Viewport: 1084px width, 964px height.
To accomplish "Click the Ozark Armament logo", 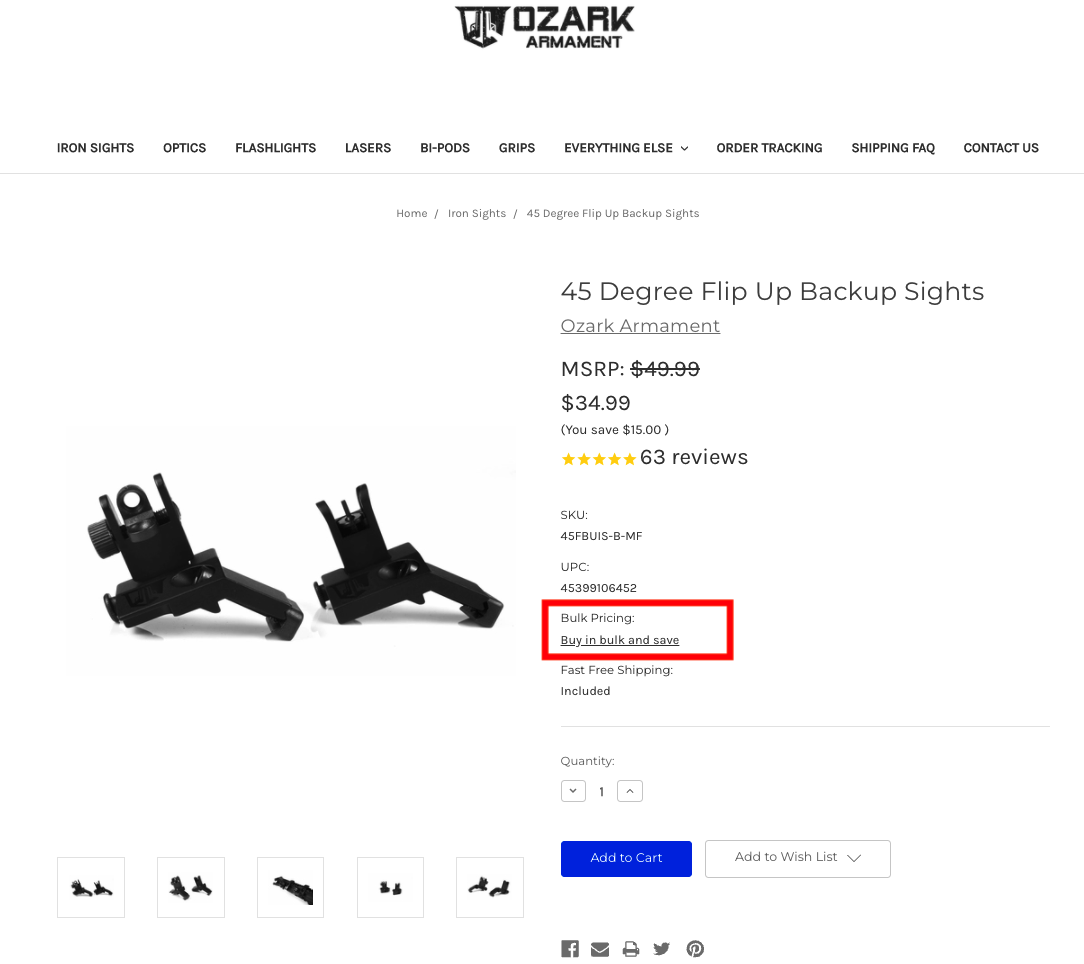I will click(x=544, y=27).
